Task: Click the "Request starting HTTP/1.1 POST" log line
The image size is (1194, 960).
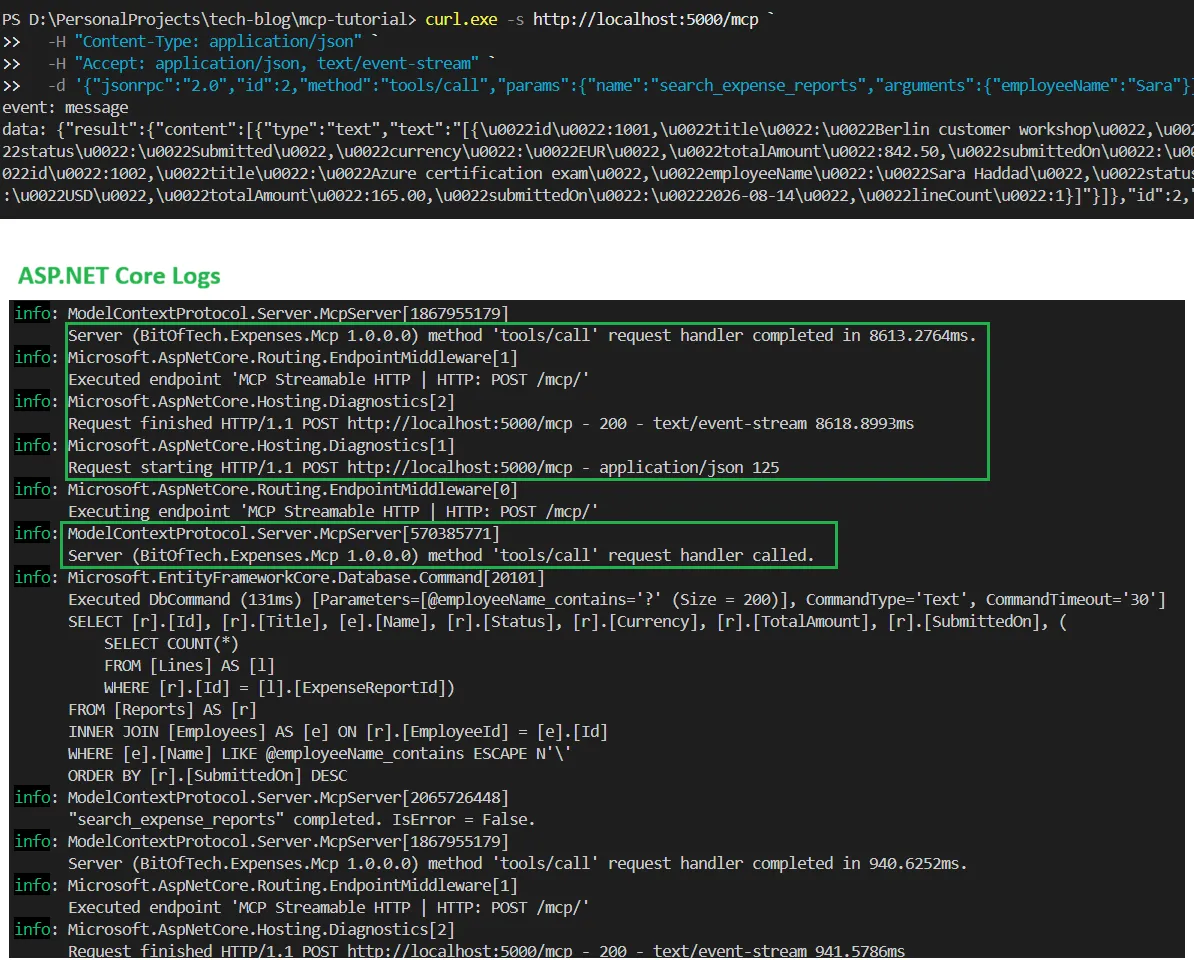Action: pos(423,467)
